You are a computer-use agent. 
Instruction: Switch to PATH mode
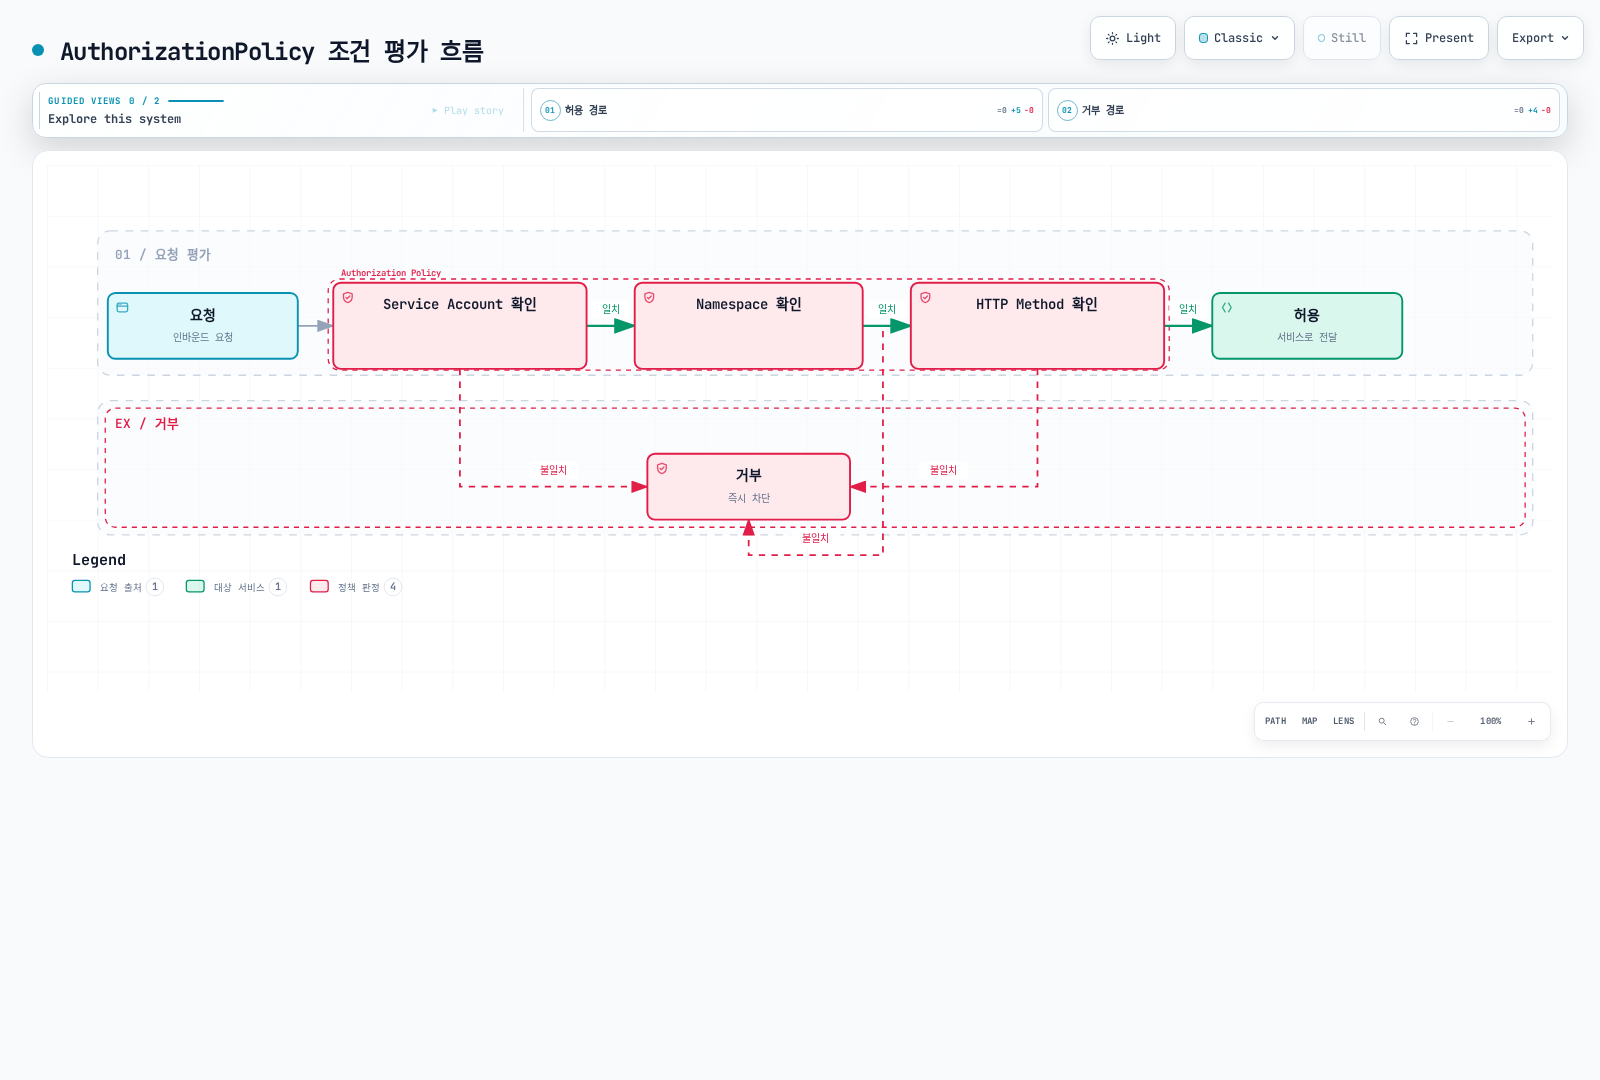pos(1276,721)
